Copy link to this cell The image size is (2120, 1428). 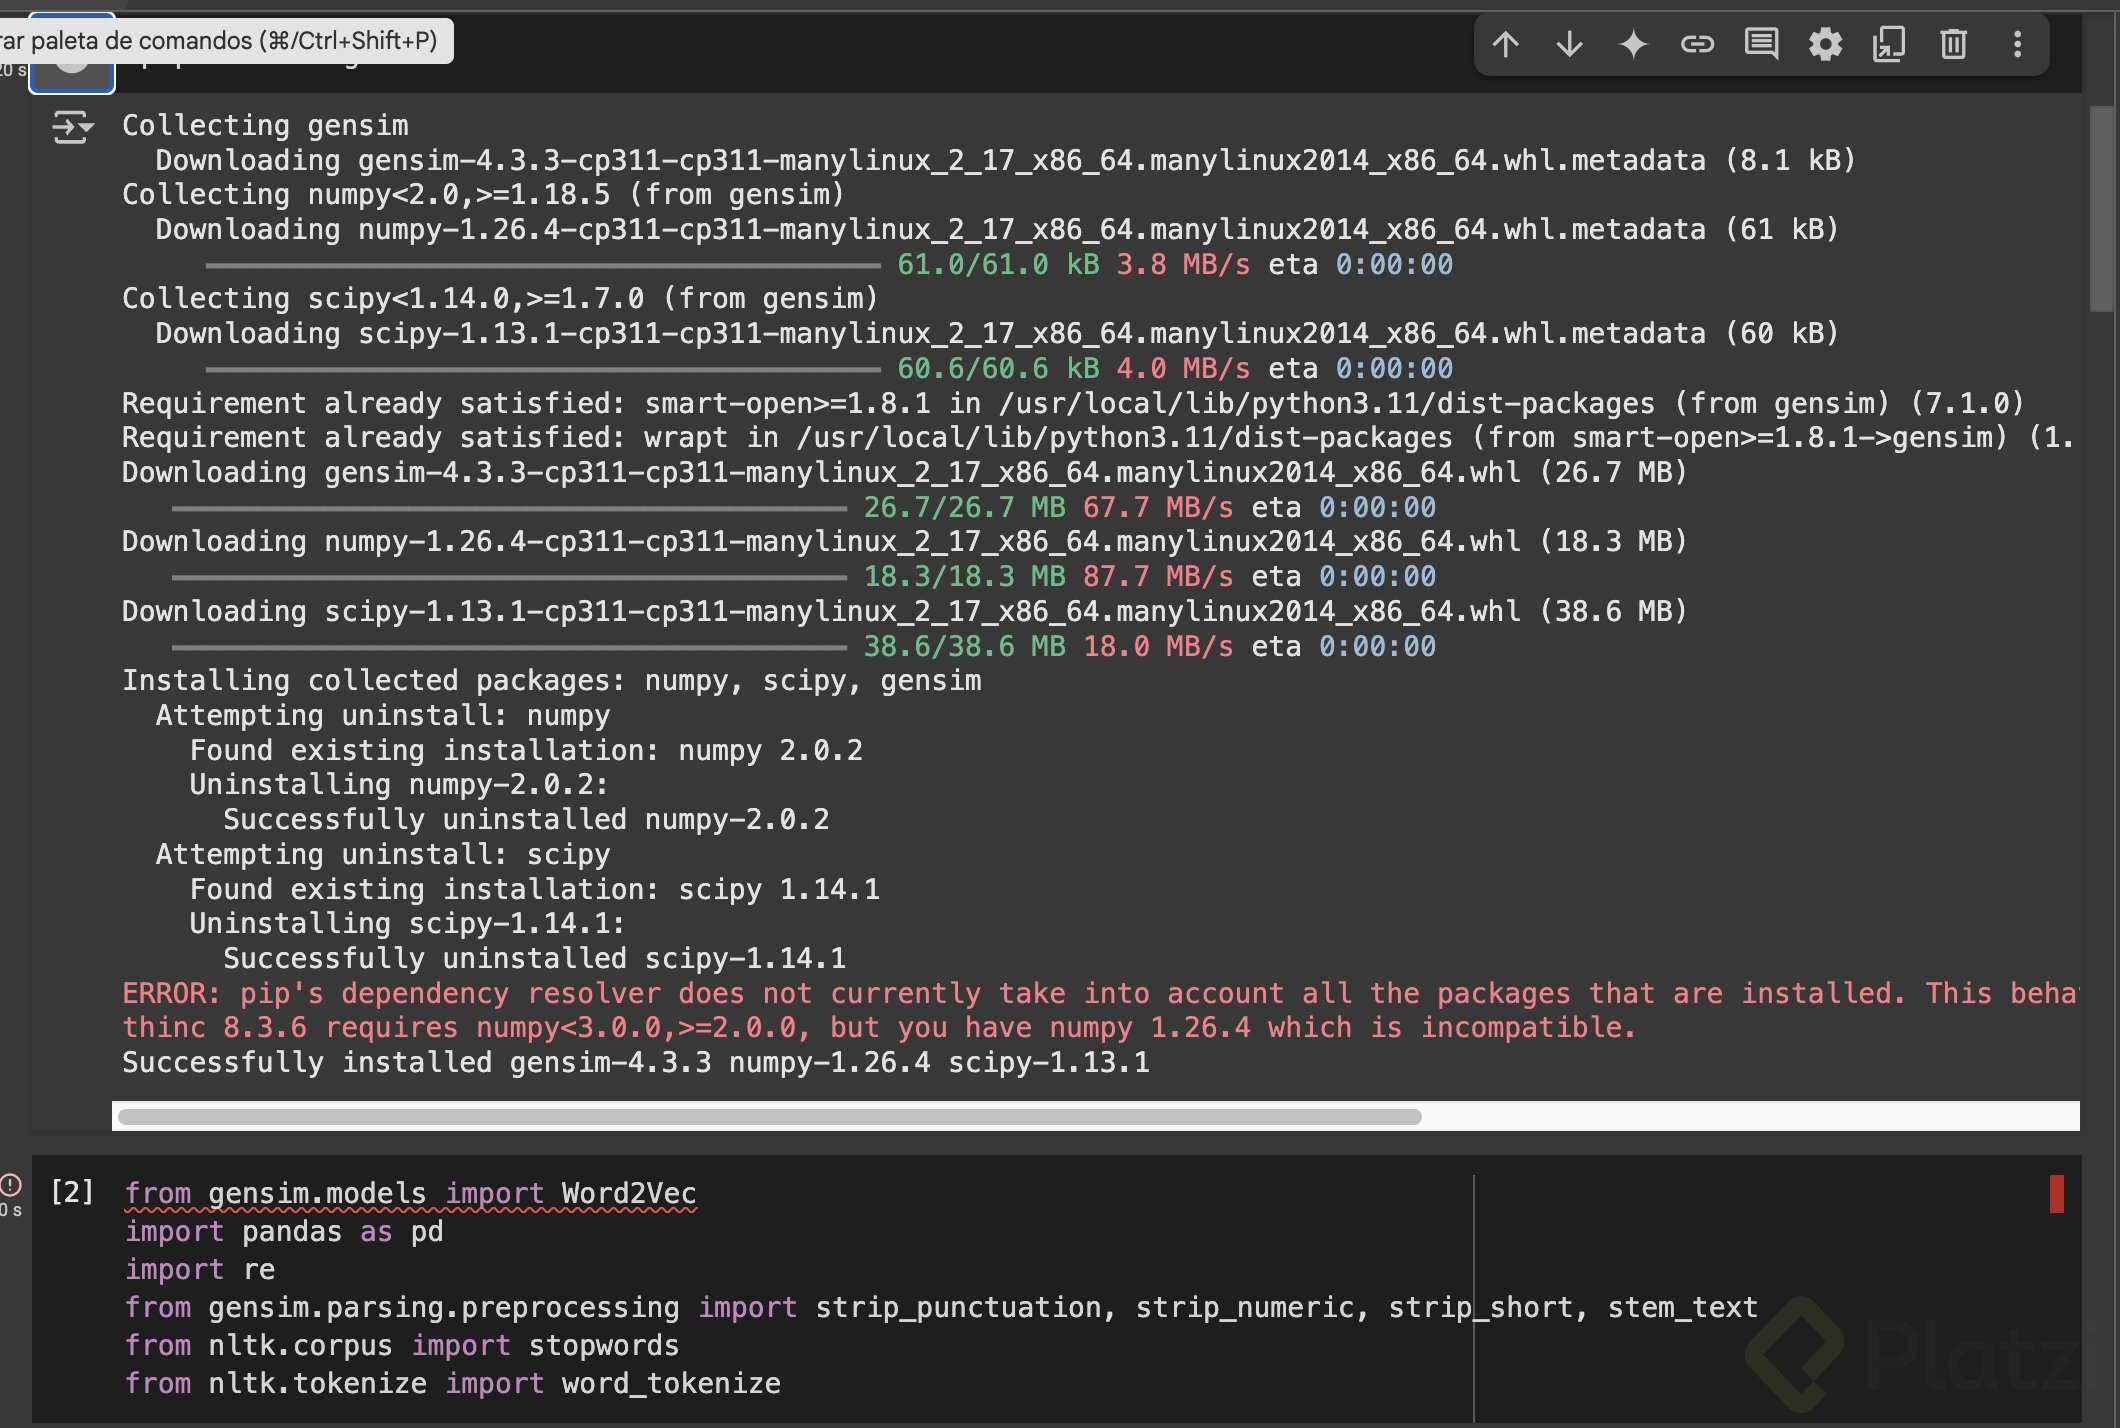1697,44
